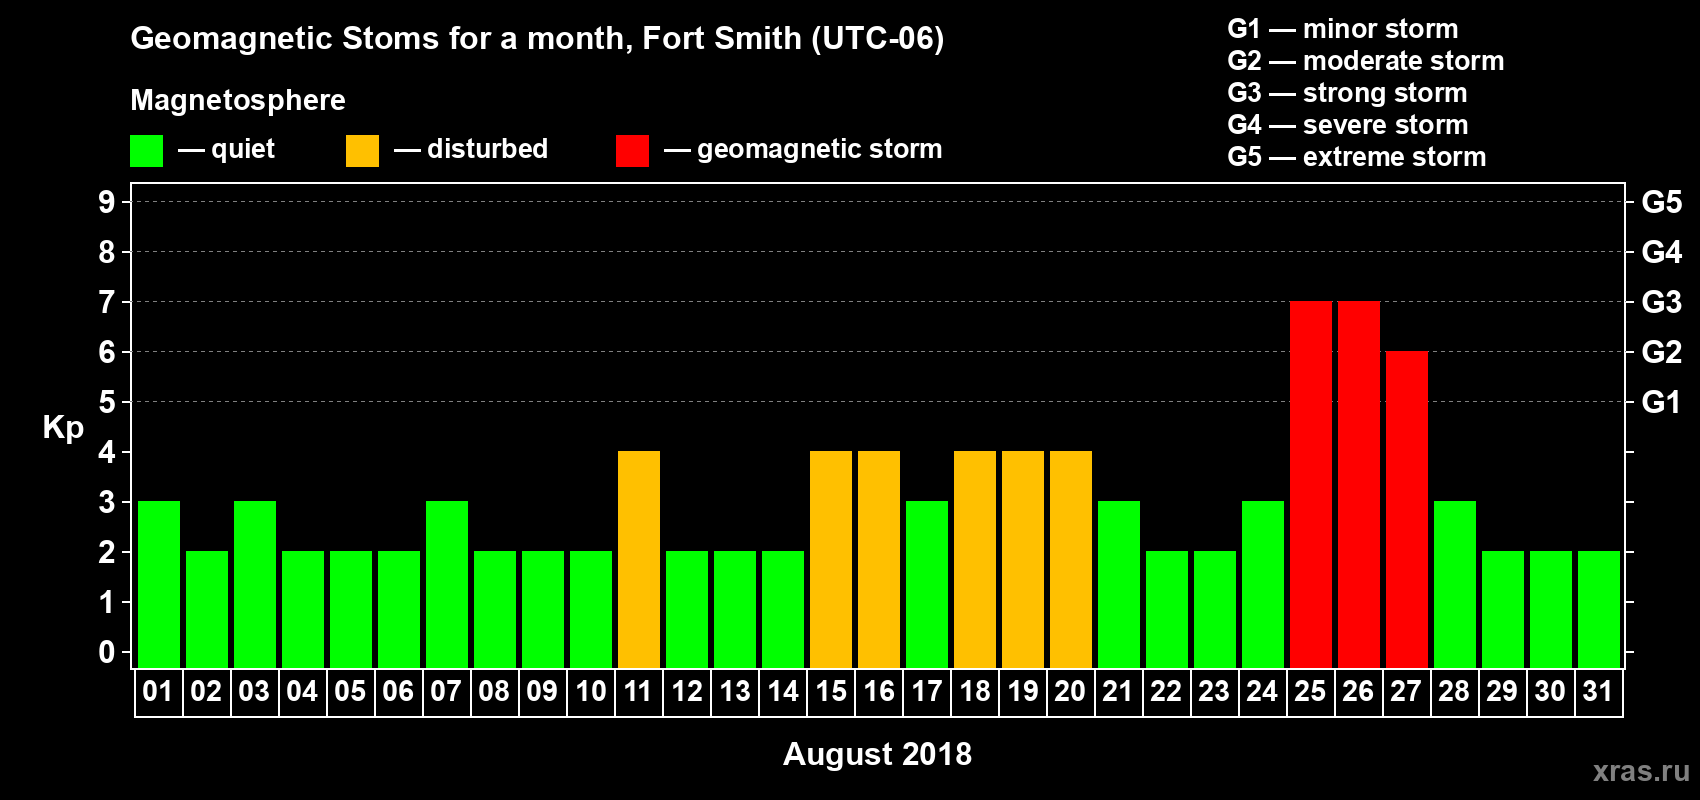Select the orange bar for day 19
Screen dimensions: 1700x800
pyautogui.click(x=1023, y=559)
